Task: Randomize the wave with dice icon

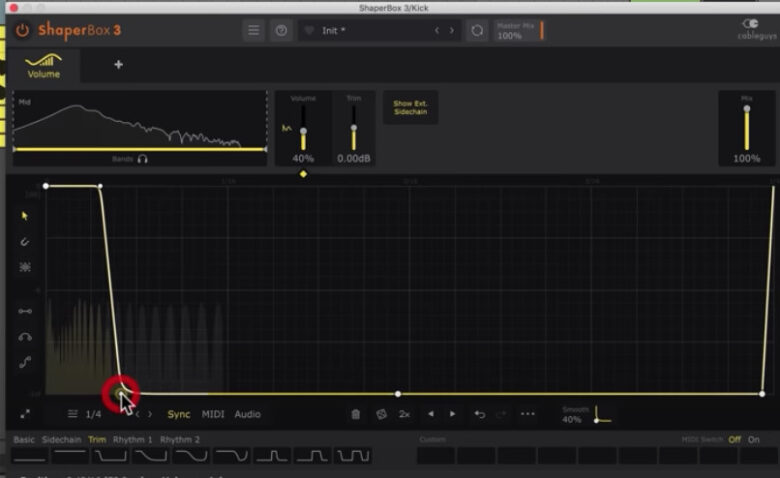Action: 381,414
